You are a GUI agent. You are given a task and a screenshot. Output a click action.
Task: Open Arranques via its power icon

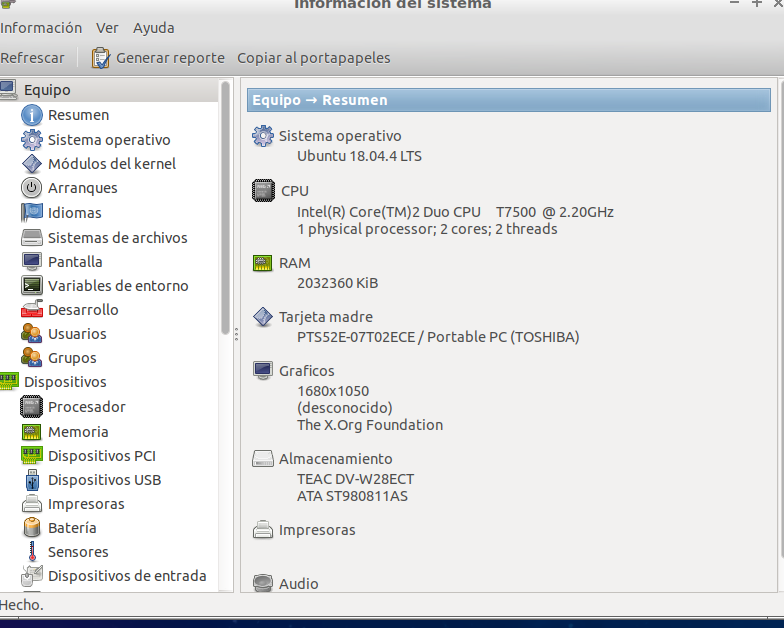point(32,188)
